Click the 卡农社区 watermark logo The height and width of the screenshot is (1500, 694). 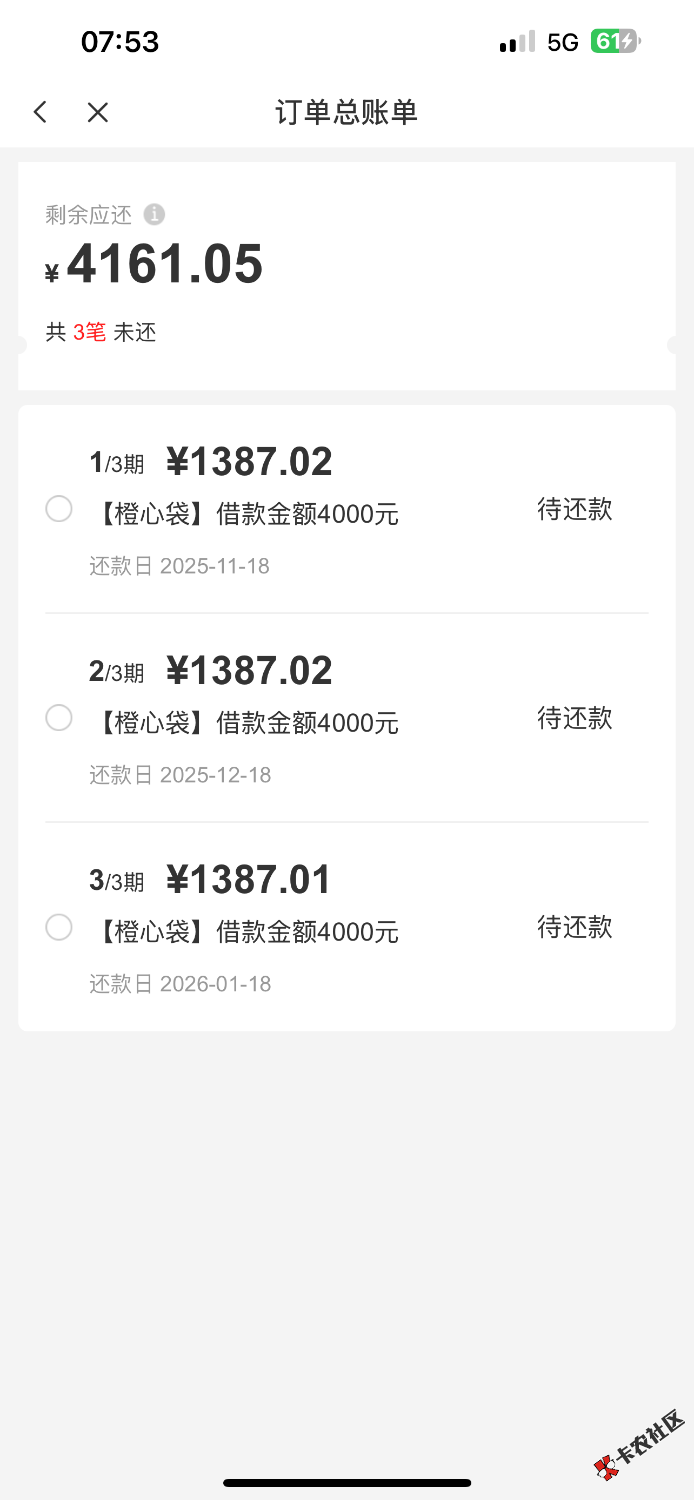638,1443
